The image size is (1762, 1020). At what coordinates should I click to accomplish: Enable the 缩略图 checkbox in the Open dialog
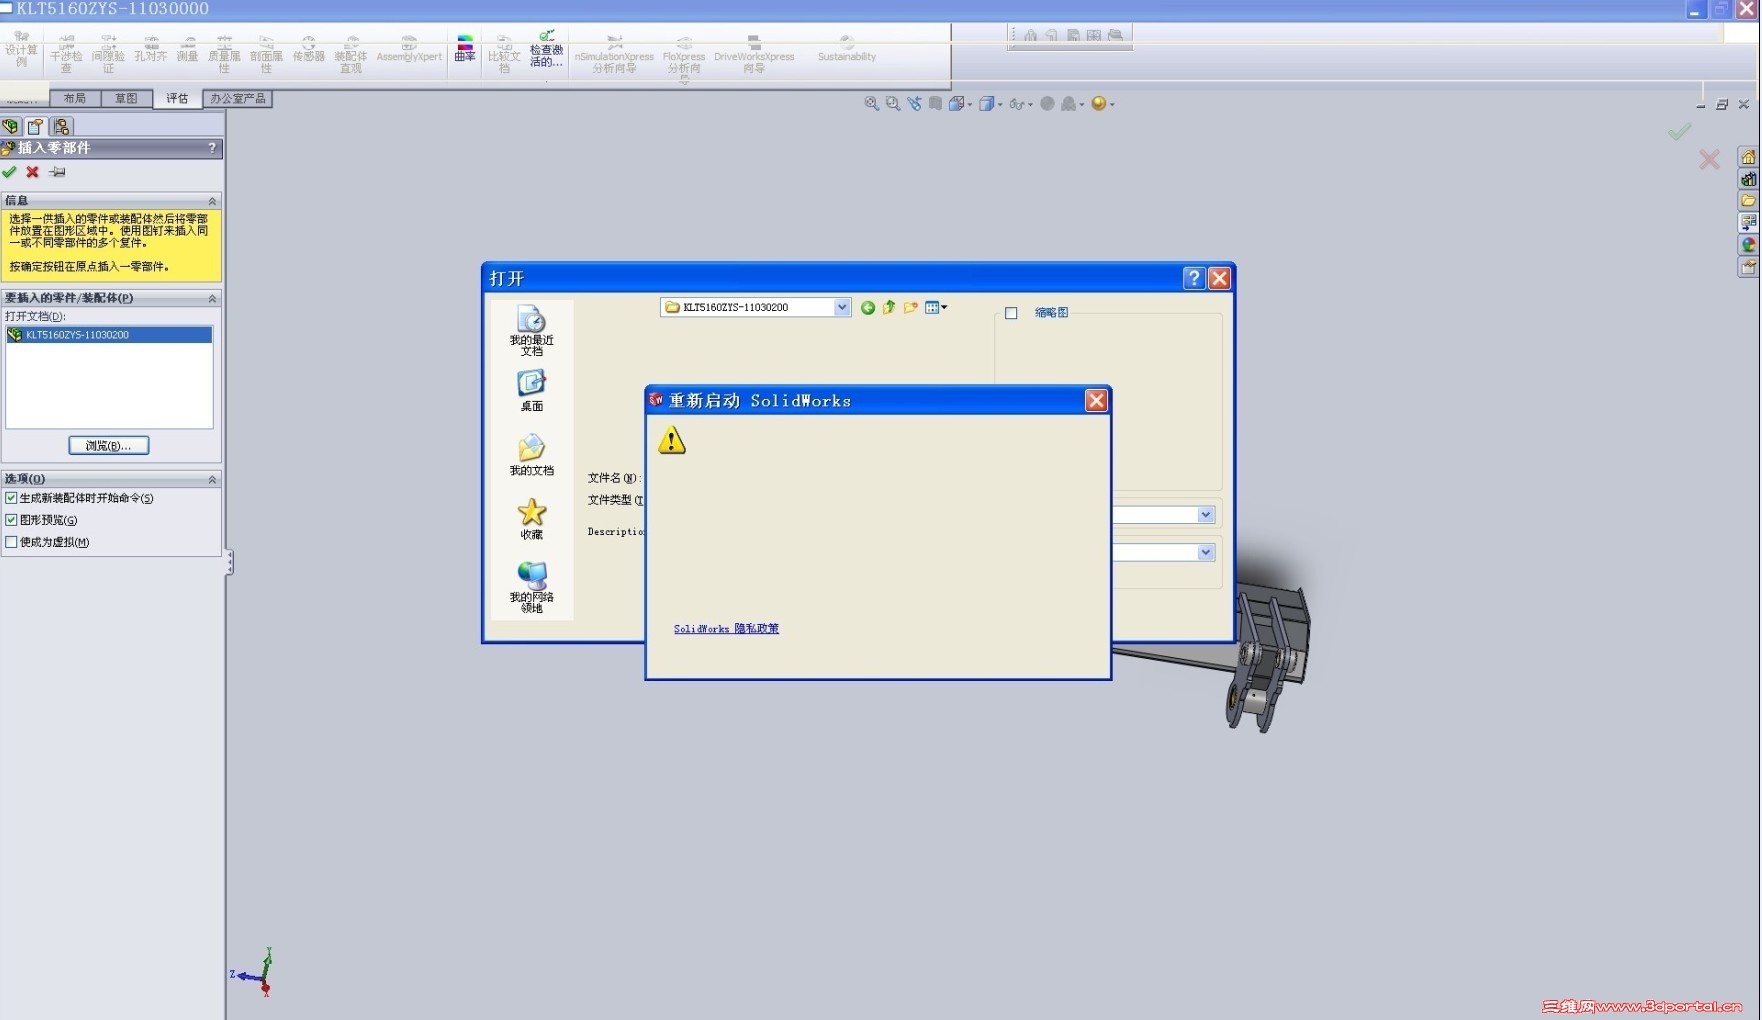pyautogui.click(x=1011, y=313)
